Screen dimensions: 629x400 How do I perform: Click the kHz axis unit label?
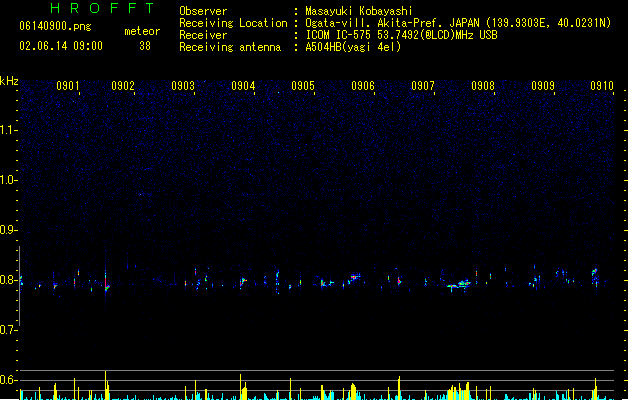click(x=9, y=81)
